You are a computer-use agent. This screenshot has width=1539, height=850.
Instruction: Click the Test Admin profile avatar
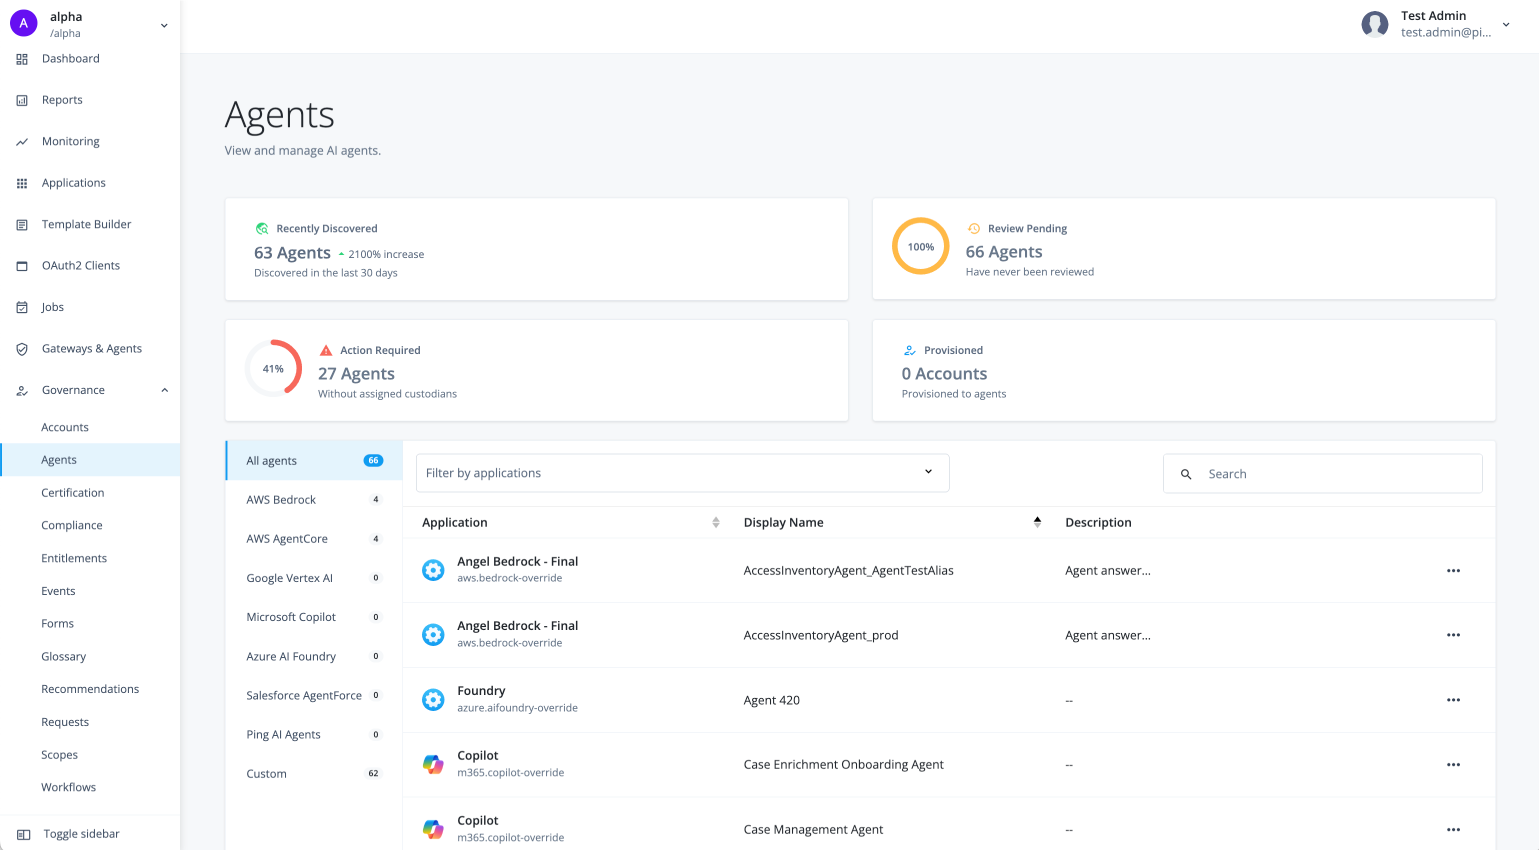[x=1375, y=24]
